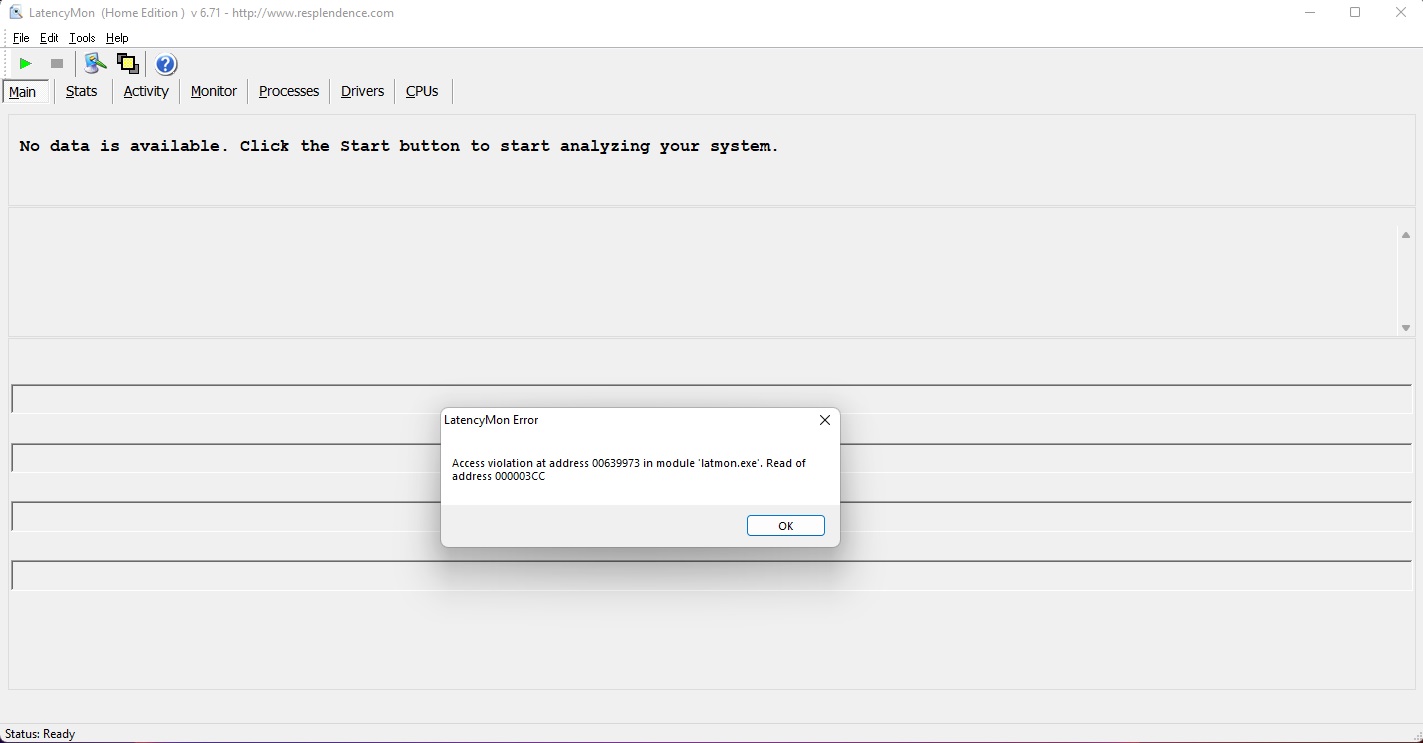Viewport: 1423px width, 743px height.
Task: Click the 'LatencyMon Error' dialog title
Action: [x=491, y=420]
